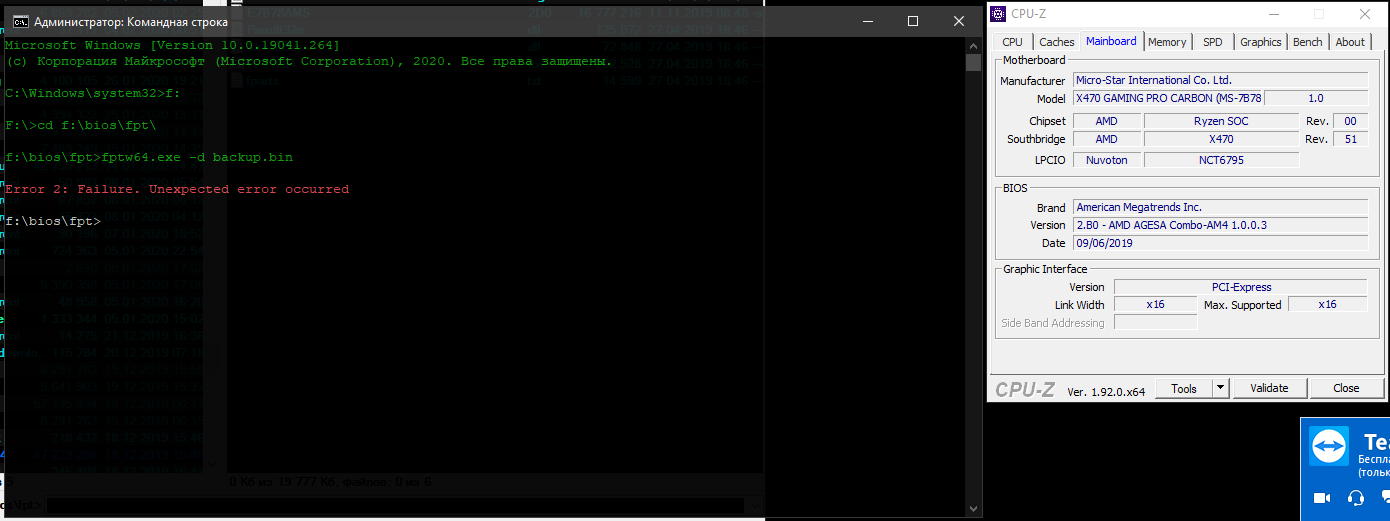Click the Chipset Rev. 00 field
This screenshot has height=521, width=1390.
[x=1350, y=121]
